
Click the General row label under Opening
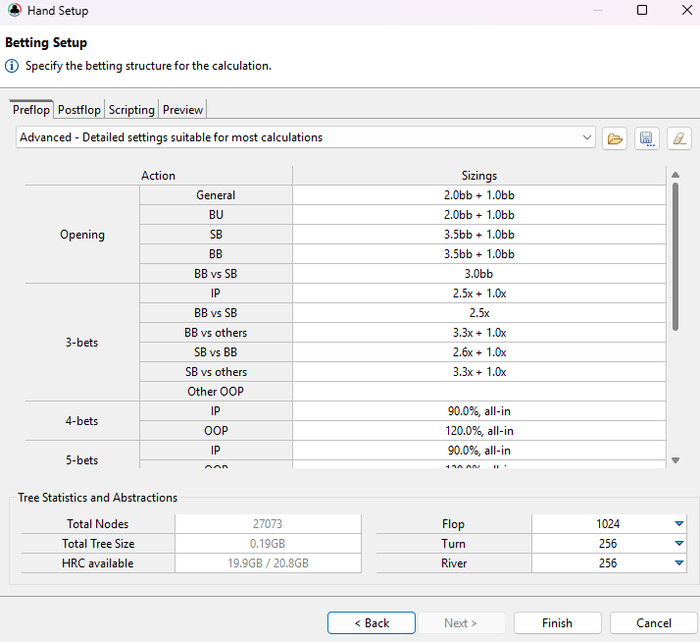click(x=216, y=195)
